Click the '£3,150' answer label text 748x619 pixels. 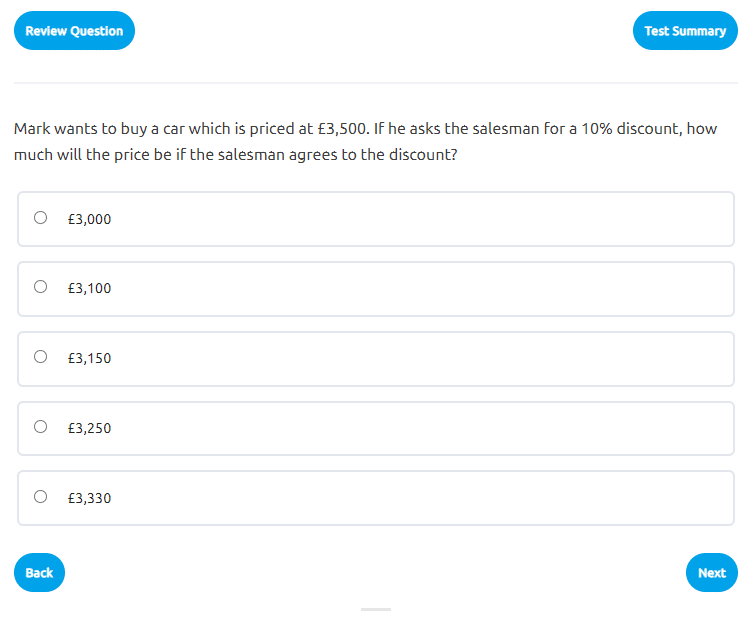click(89, 358)
